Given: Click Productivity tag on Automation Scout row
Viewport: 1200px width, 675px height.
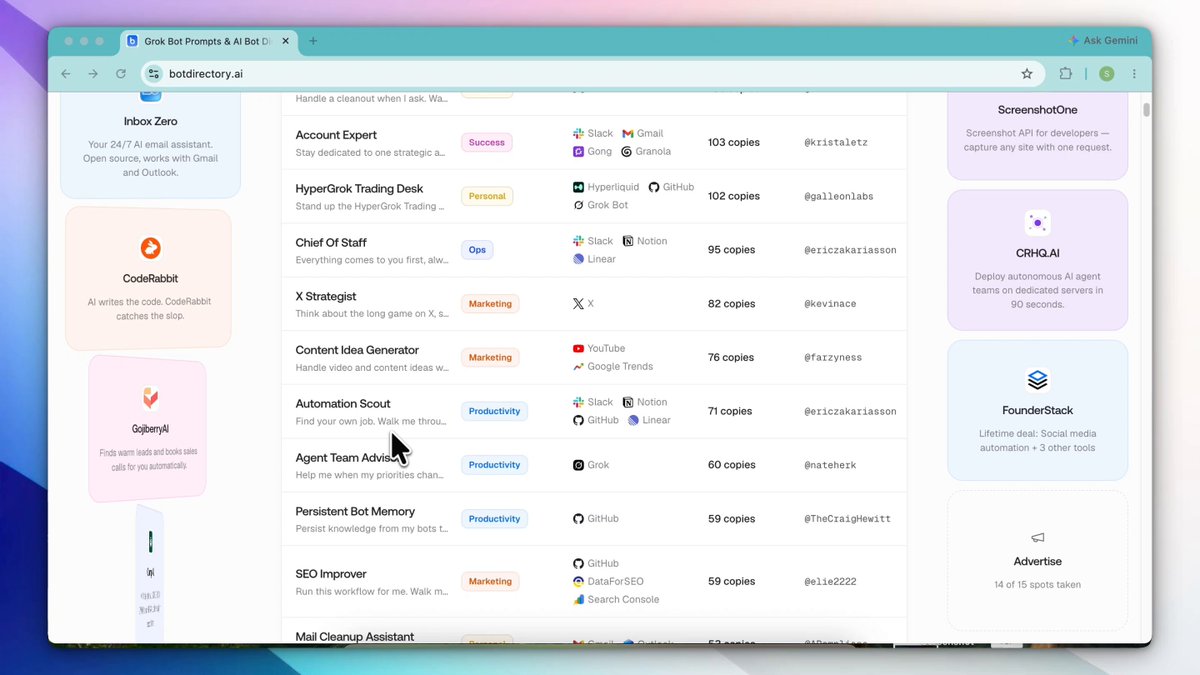Looking at the screenshot, I should tap(494, 411).
